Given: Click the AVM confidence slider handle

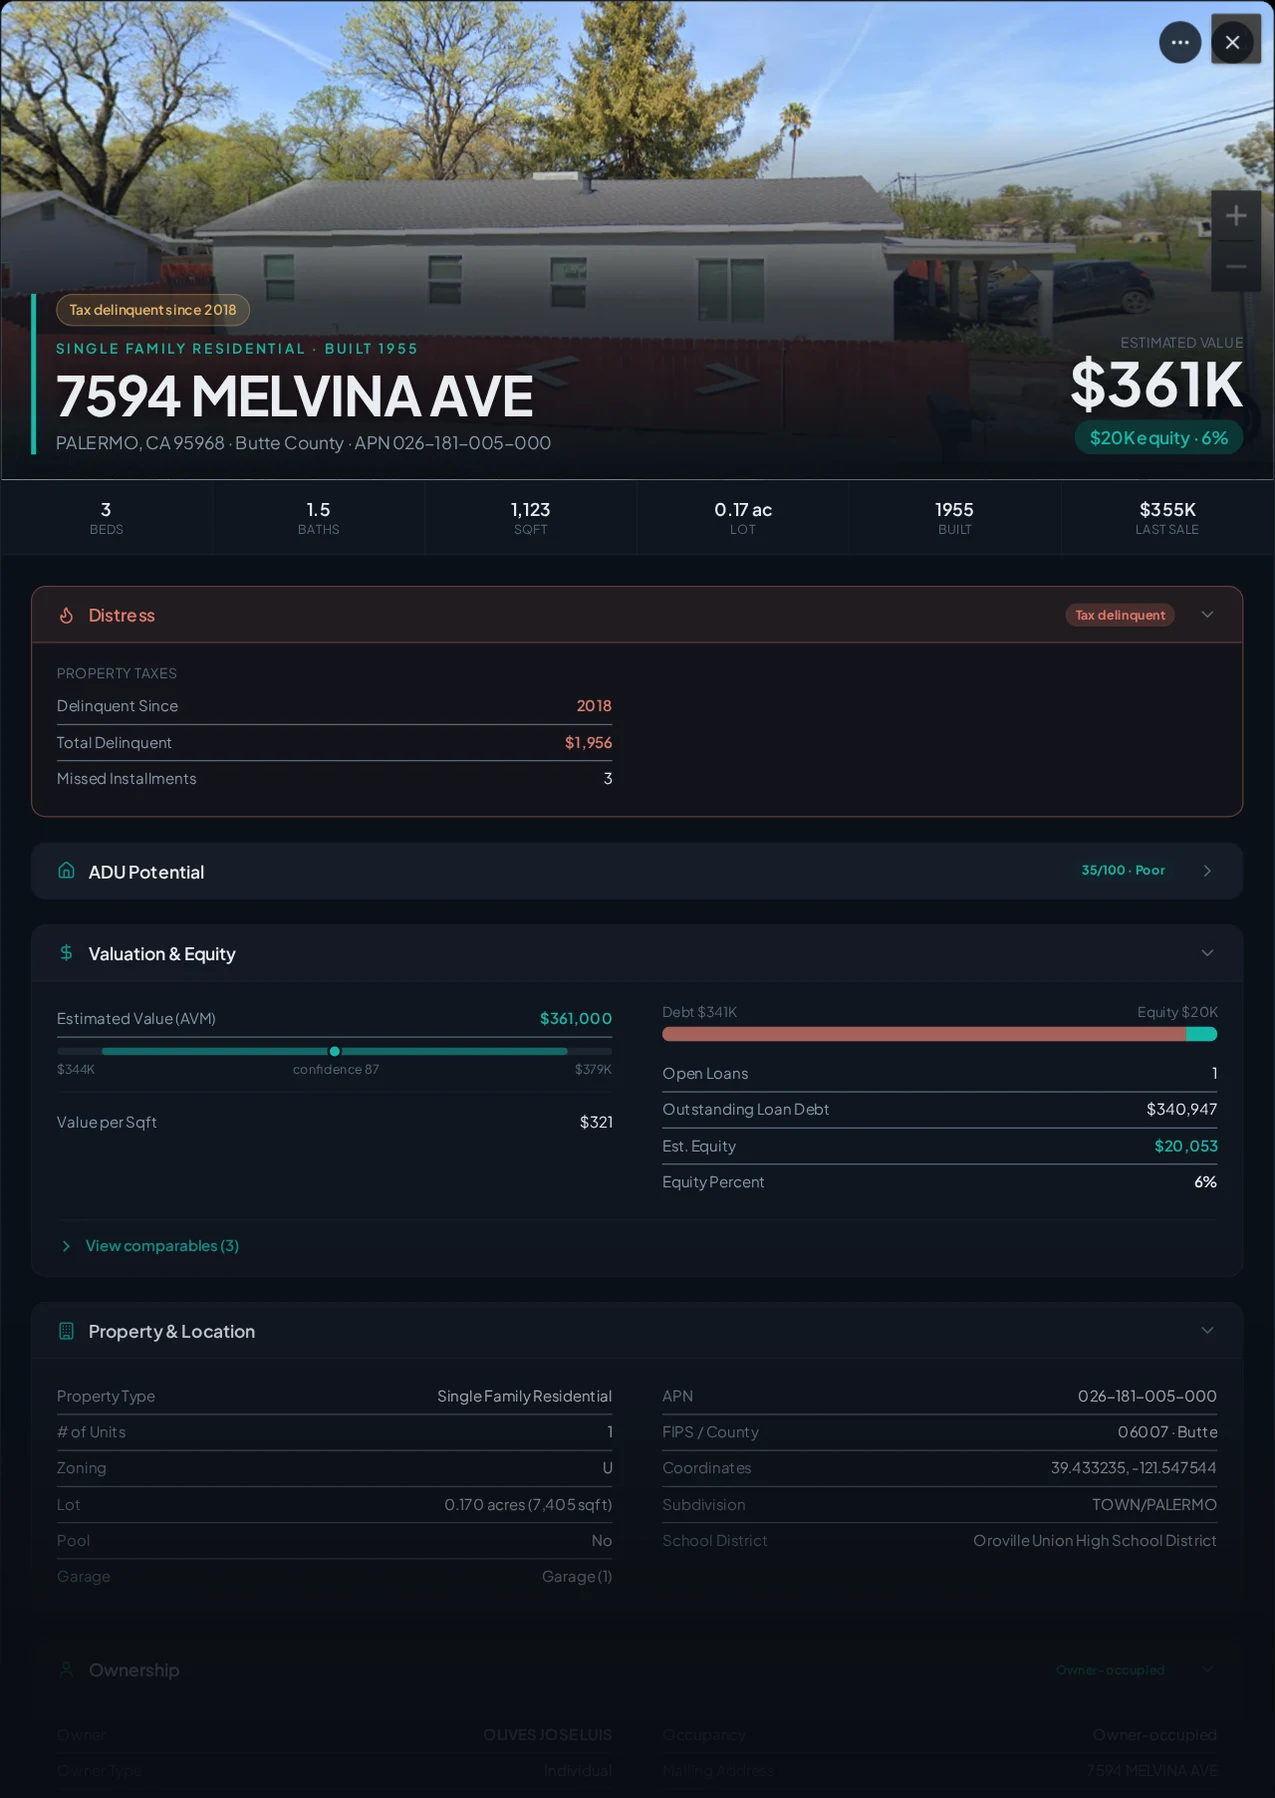Looking at the screenshot, I should click(335, 1051).
